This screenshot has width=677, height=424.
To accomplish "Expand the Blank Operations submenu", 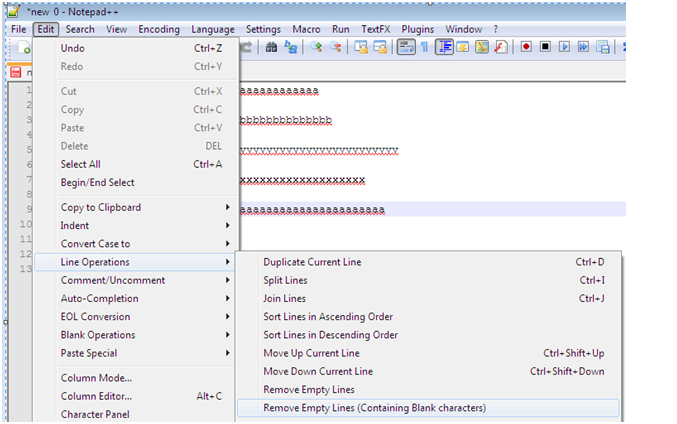I will pos(135,335).
